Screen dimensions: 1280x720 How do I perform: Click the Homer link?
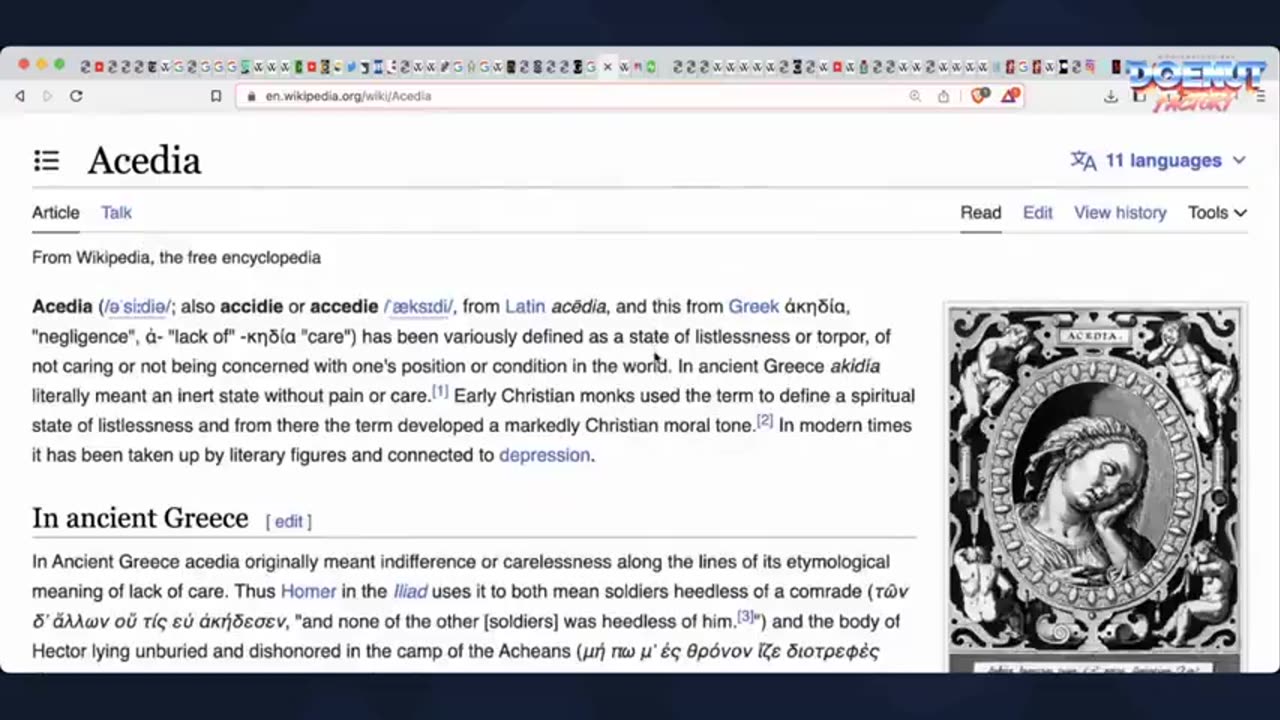308,591
